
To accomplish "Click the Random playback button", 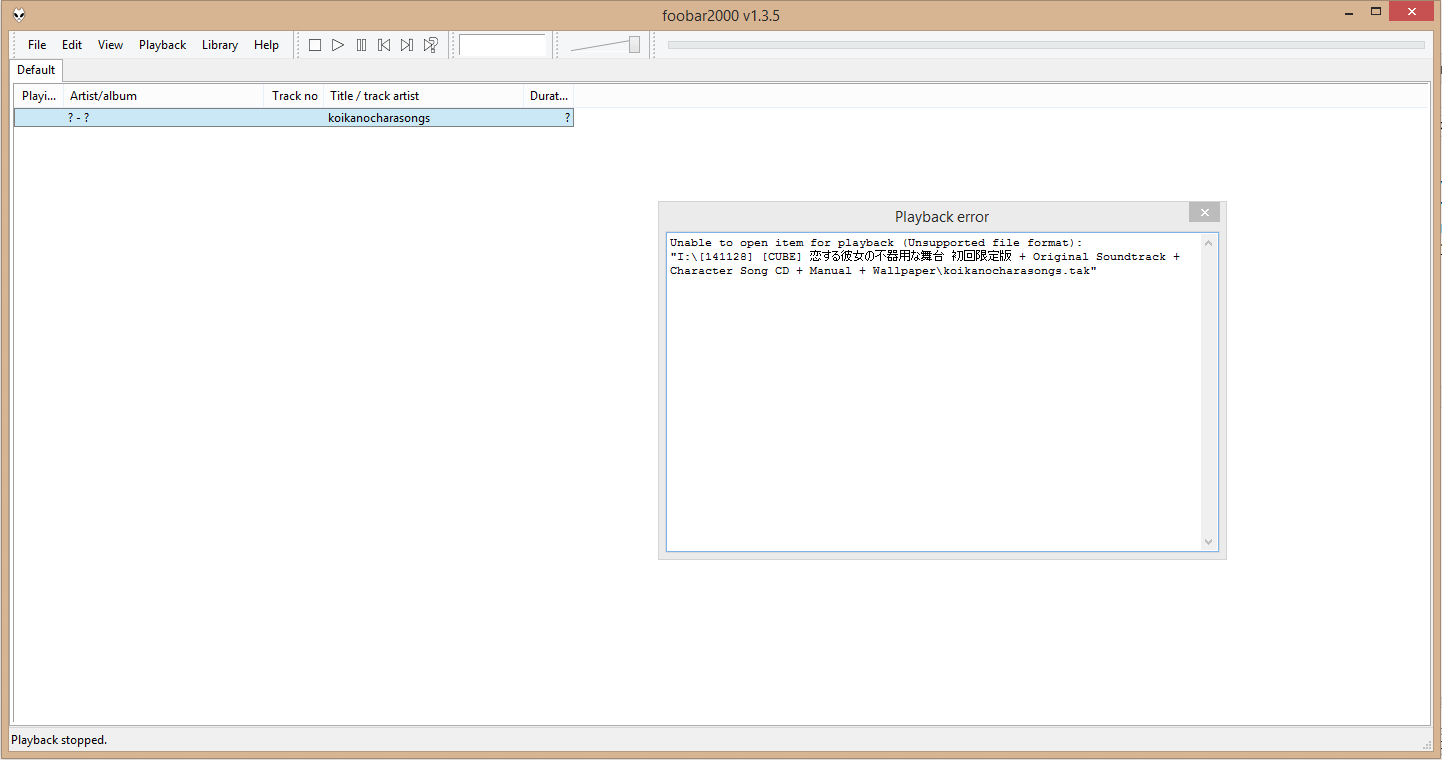I will pyautogui.click(x=430, y=45).
